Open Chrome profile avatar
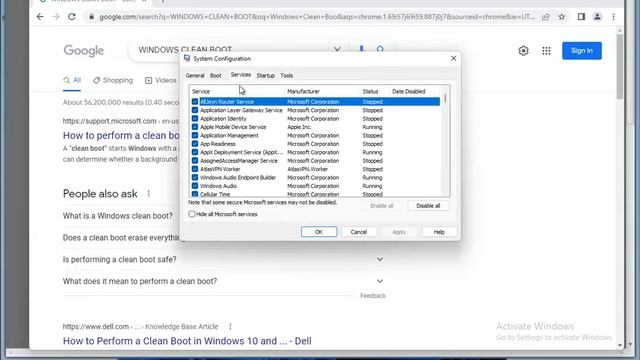Image resolution: width=640 pixels, height=360 pixels. 597,17
